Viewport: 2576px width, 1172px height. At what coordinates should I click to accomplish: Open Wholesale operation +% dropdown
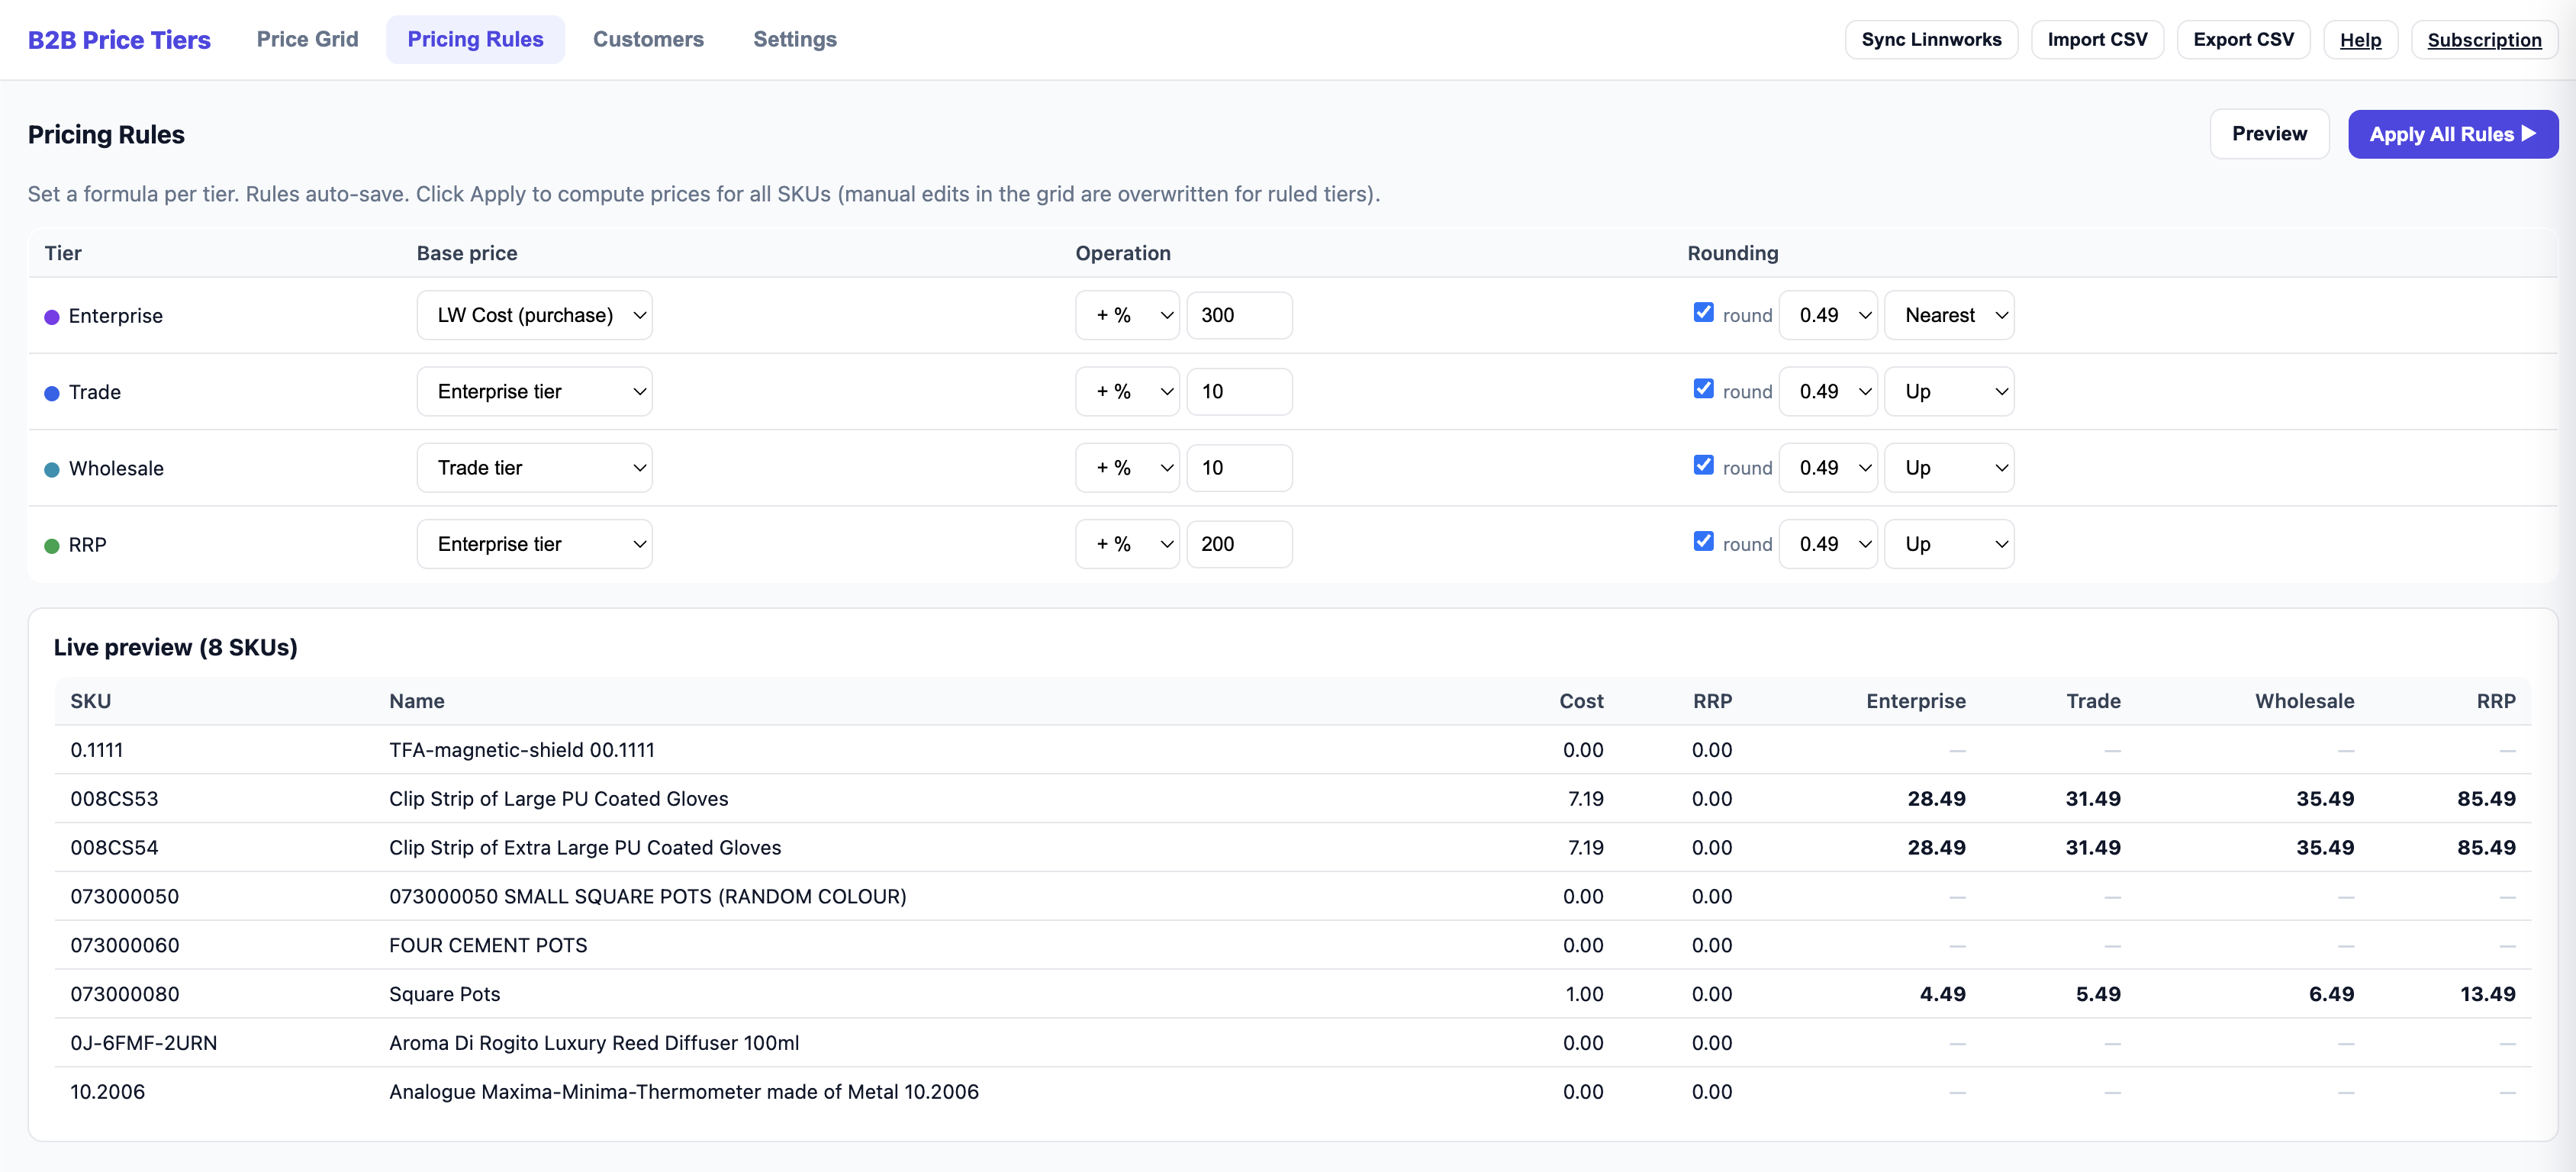pyautogui.click(x=1127, y=468)
